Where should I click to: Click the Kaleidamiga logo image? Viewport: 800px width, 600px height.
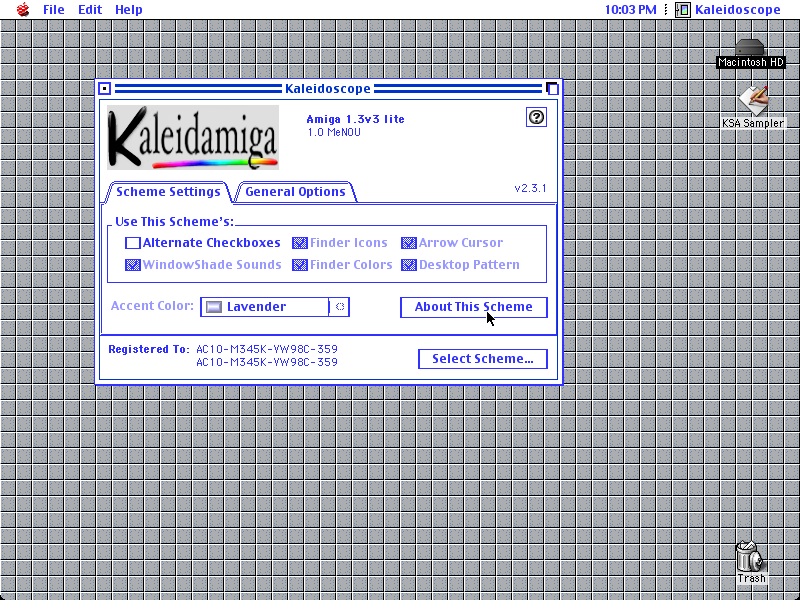point(193,137)
